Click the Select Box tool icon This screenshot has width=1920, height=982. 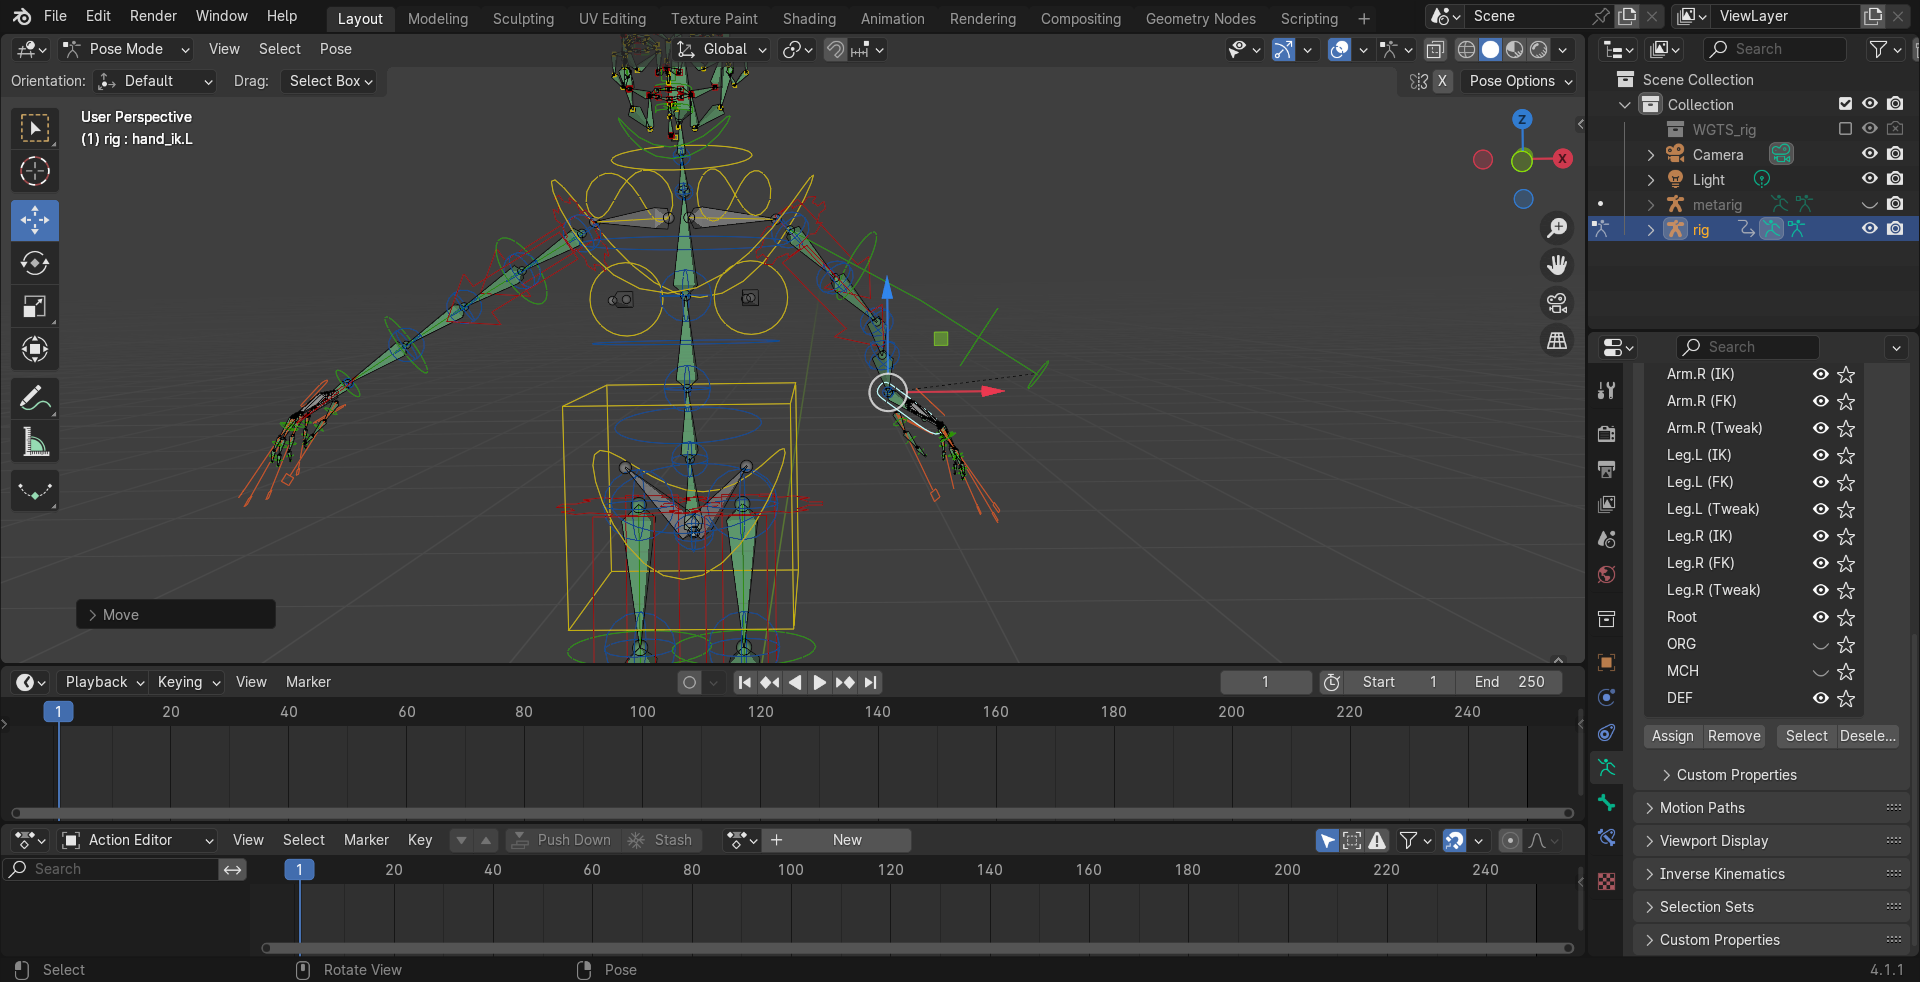pos(35,128)
